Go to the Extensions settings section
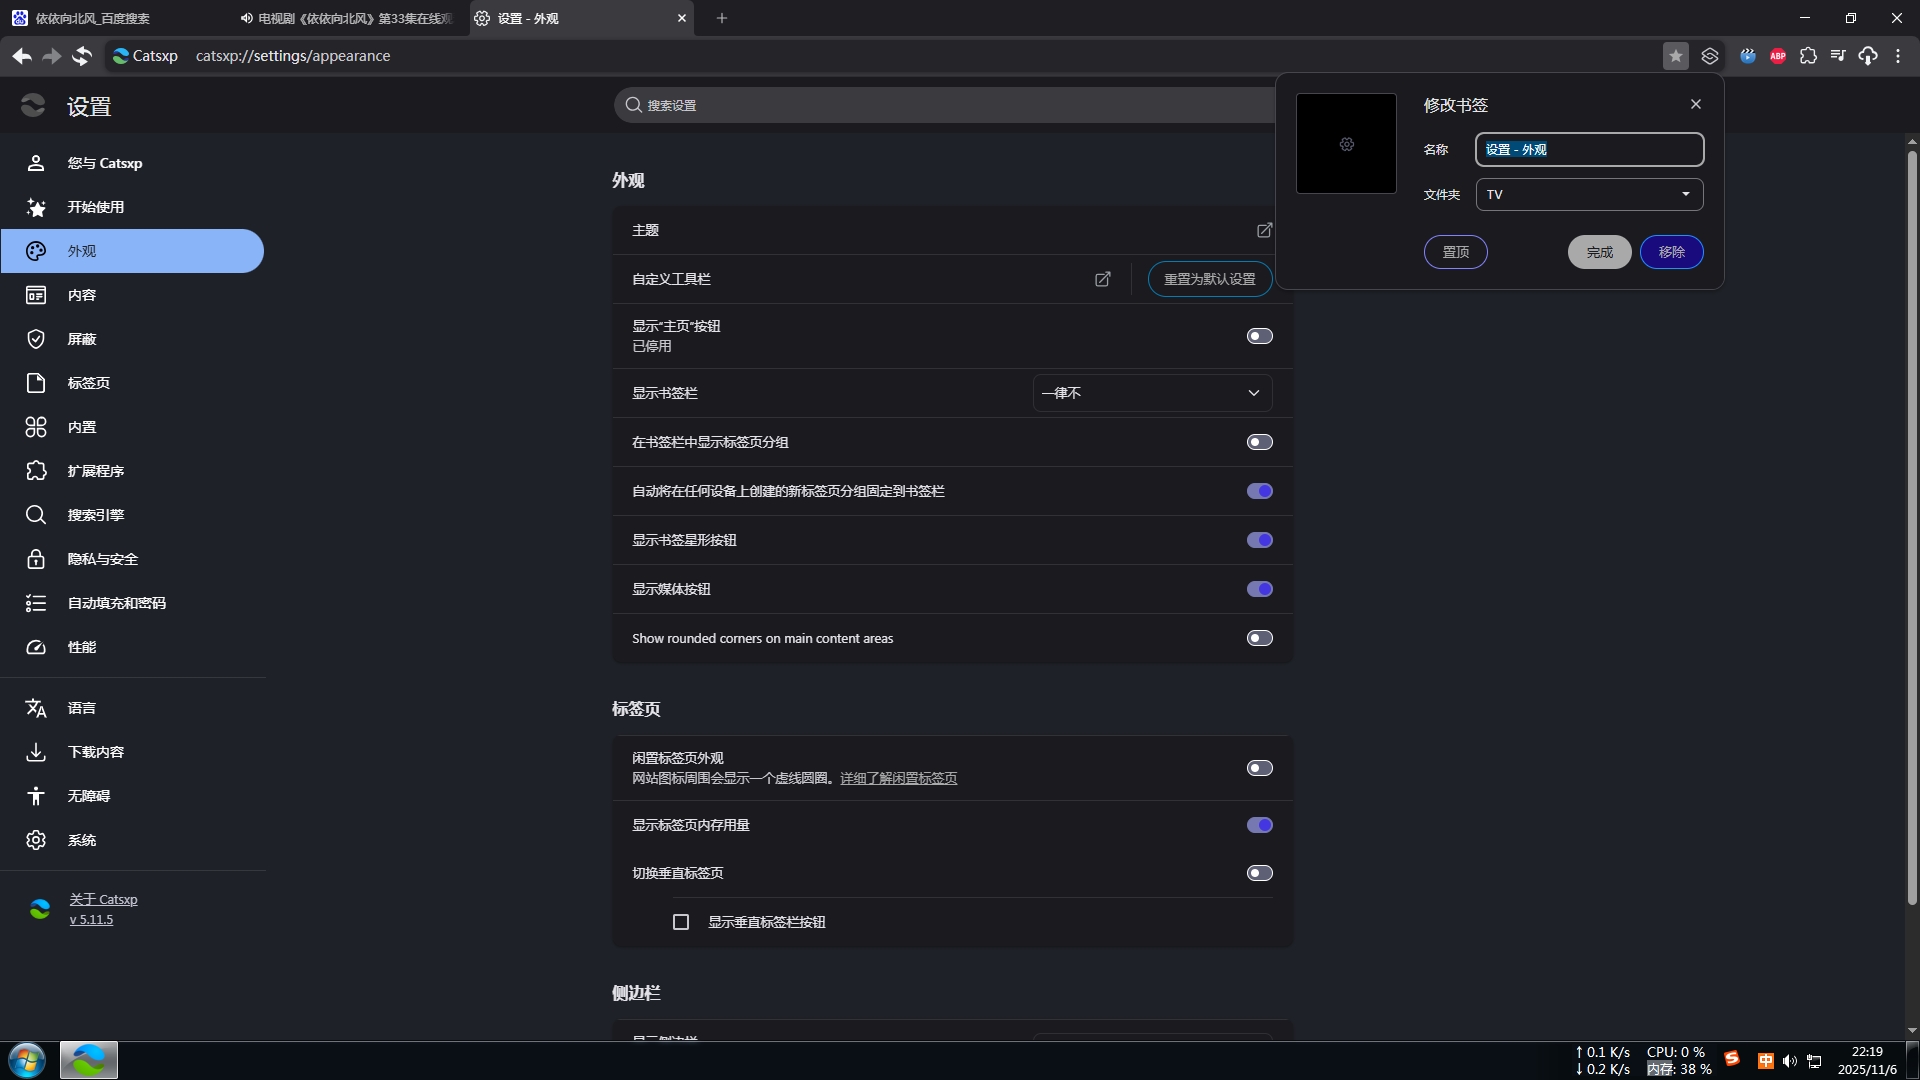This screenshot has width=1920, height=1080. 95,471
